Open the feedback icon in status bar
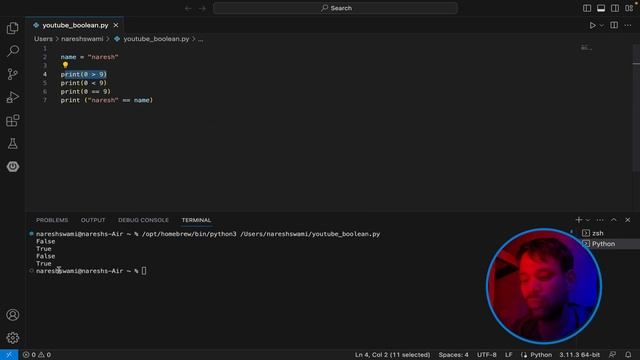This screenshot has width=640, height=360. [612, 355]
